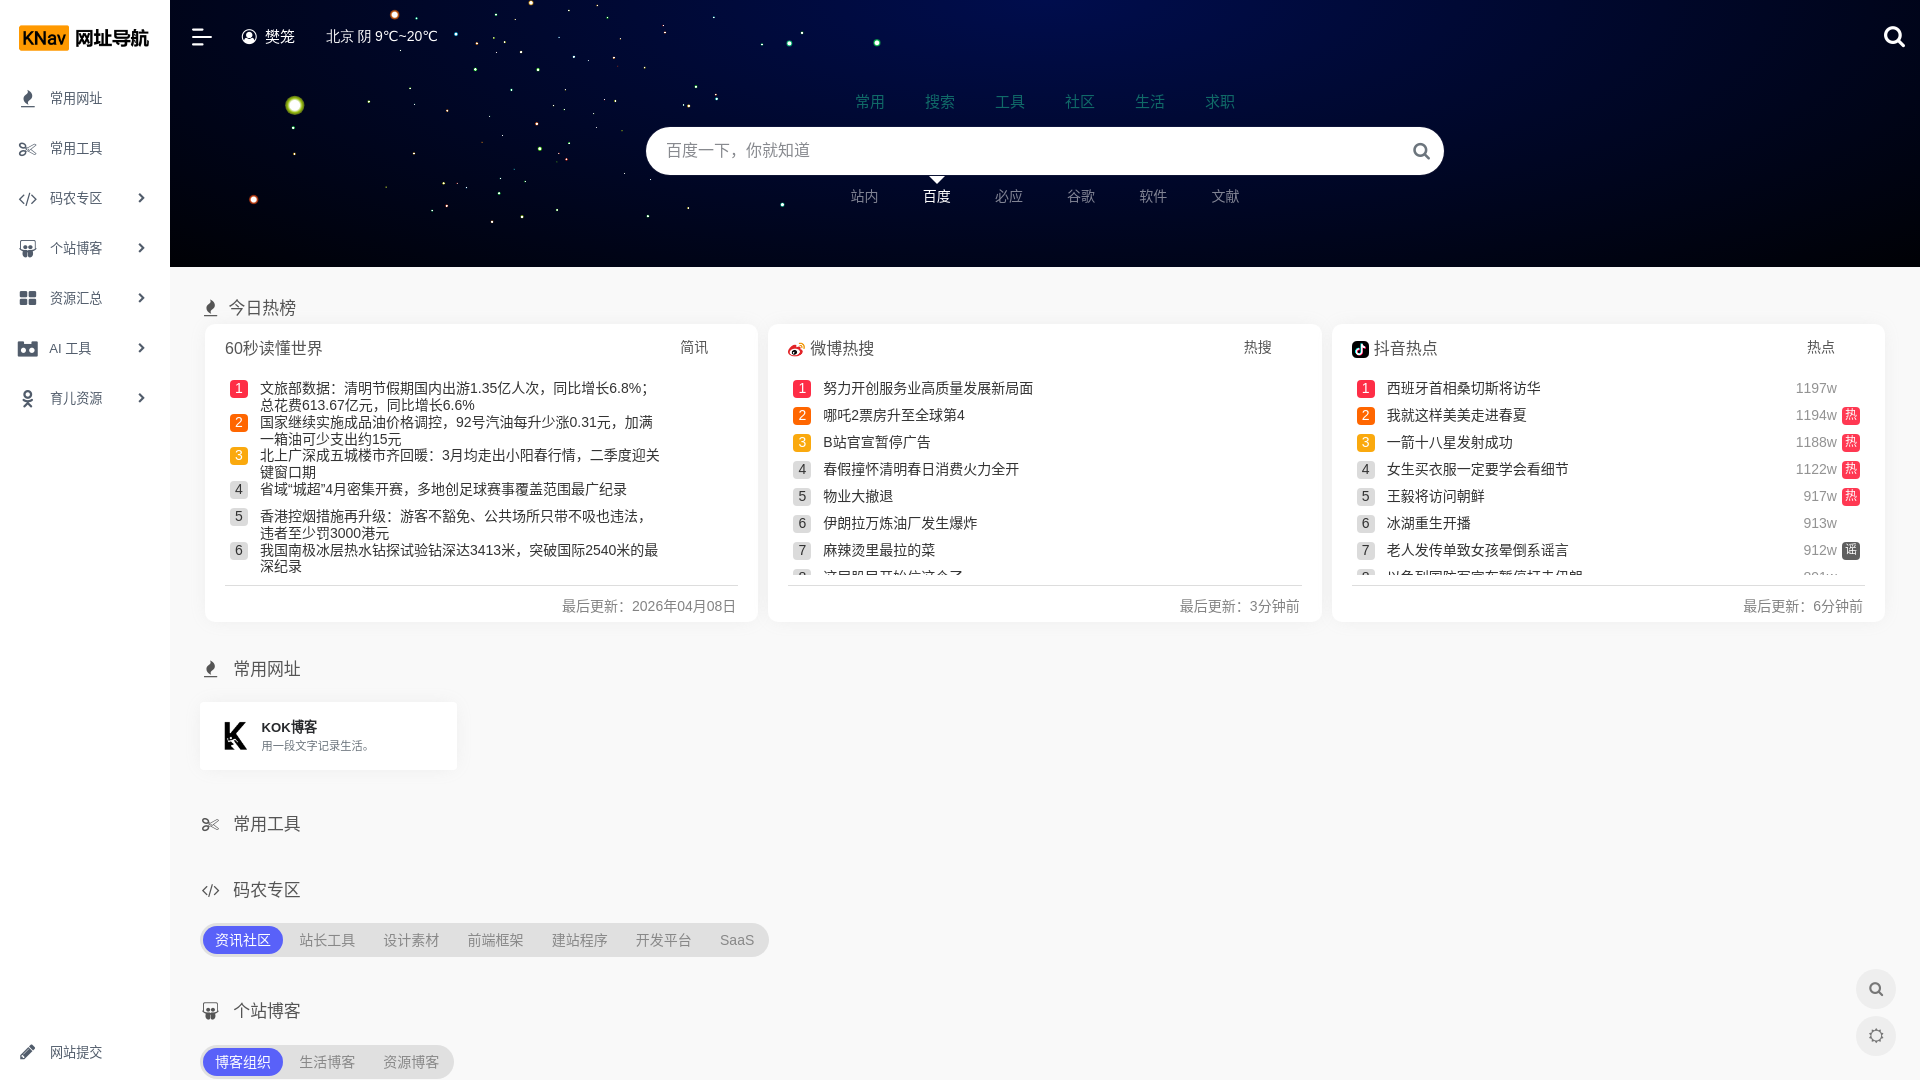Choose 软件 search engine option
Image resolution: width=1920 pixels, height=1080 pixels.
pyautogui.click(x=1153, y=196)
